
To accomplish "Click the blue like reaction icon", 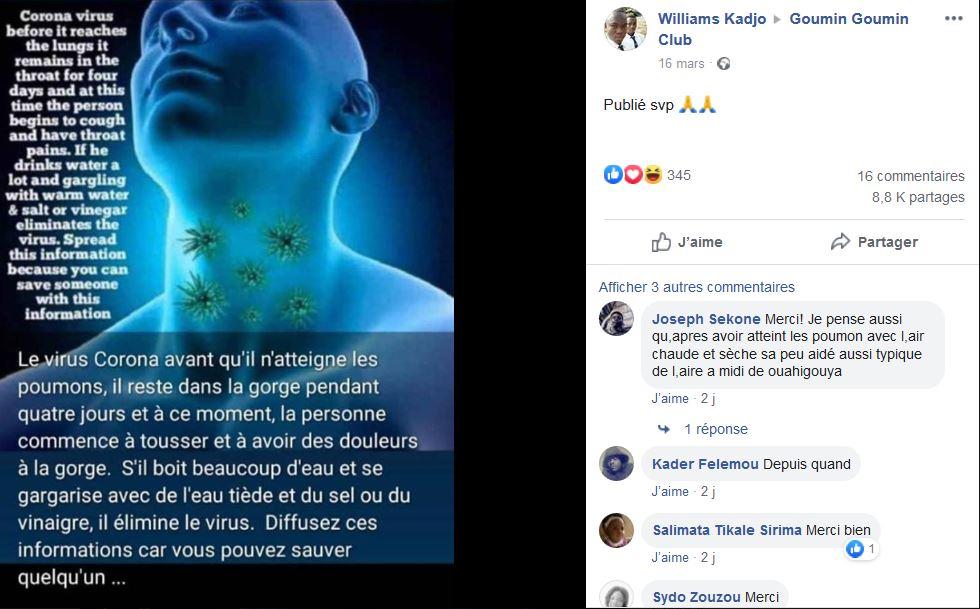I will click(x=613, y=174).
